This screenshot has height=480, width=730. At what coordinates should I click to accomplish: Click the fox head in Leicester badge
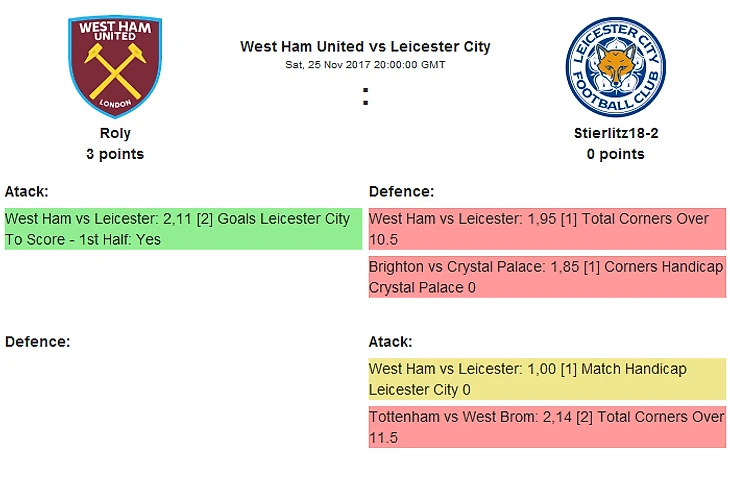pyautogui.click(x=615, y=70)
